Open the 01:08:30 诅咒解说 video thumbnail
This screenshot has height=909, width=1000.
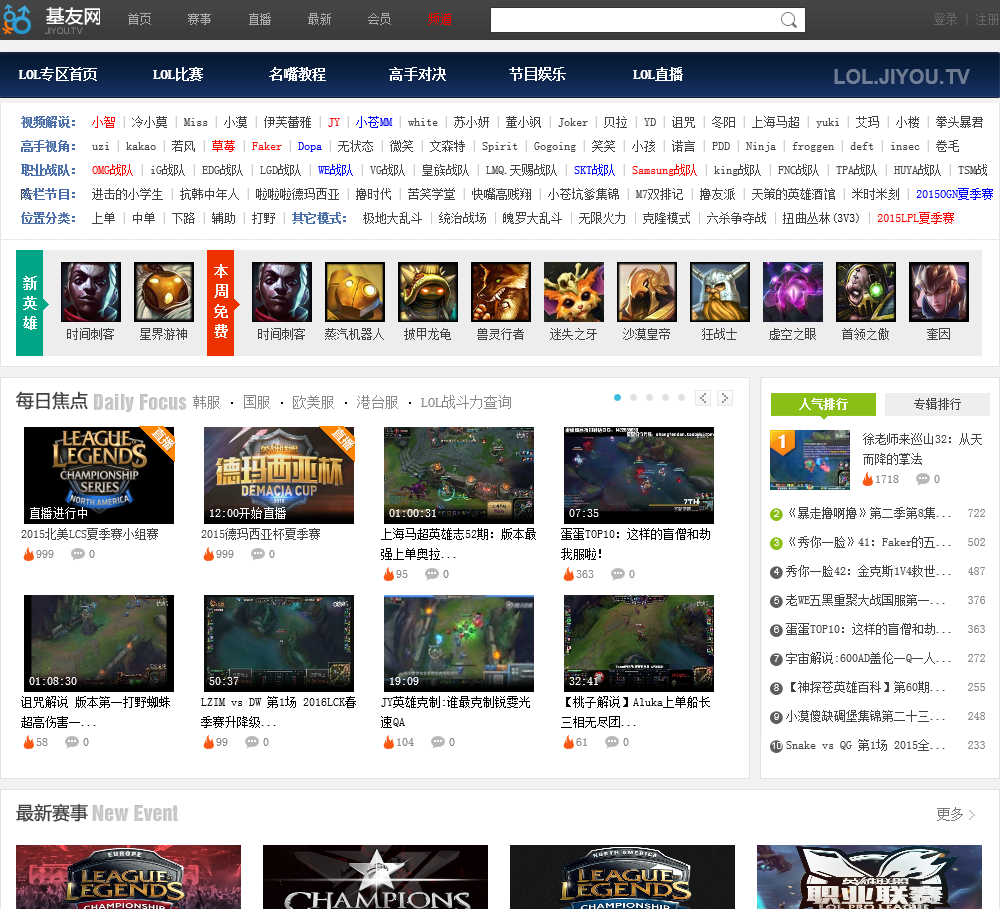click(99, 643)
